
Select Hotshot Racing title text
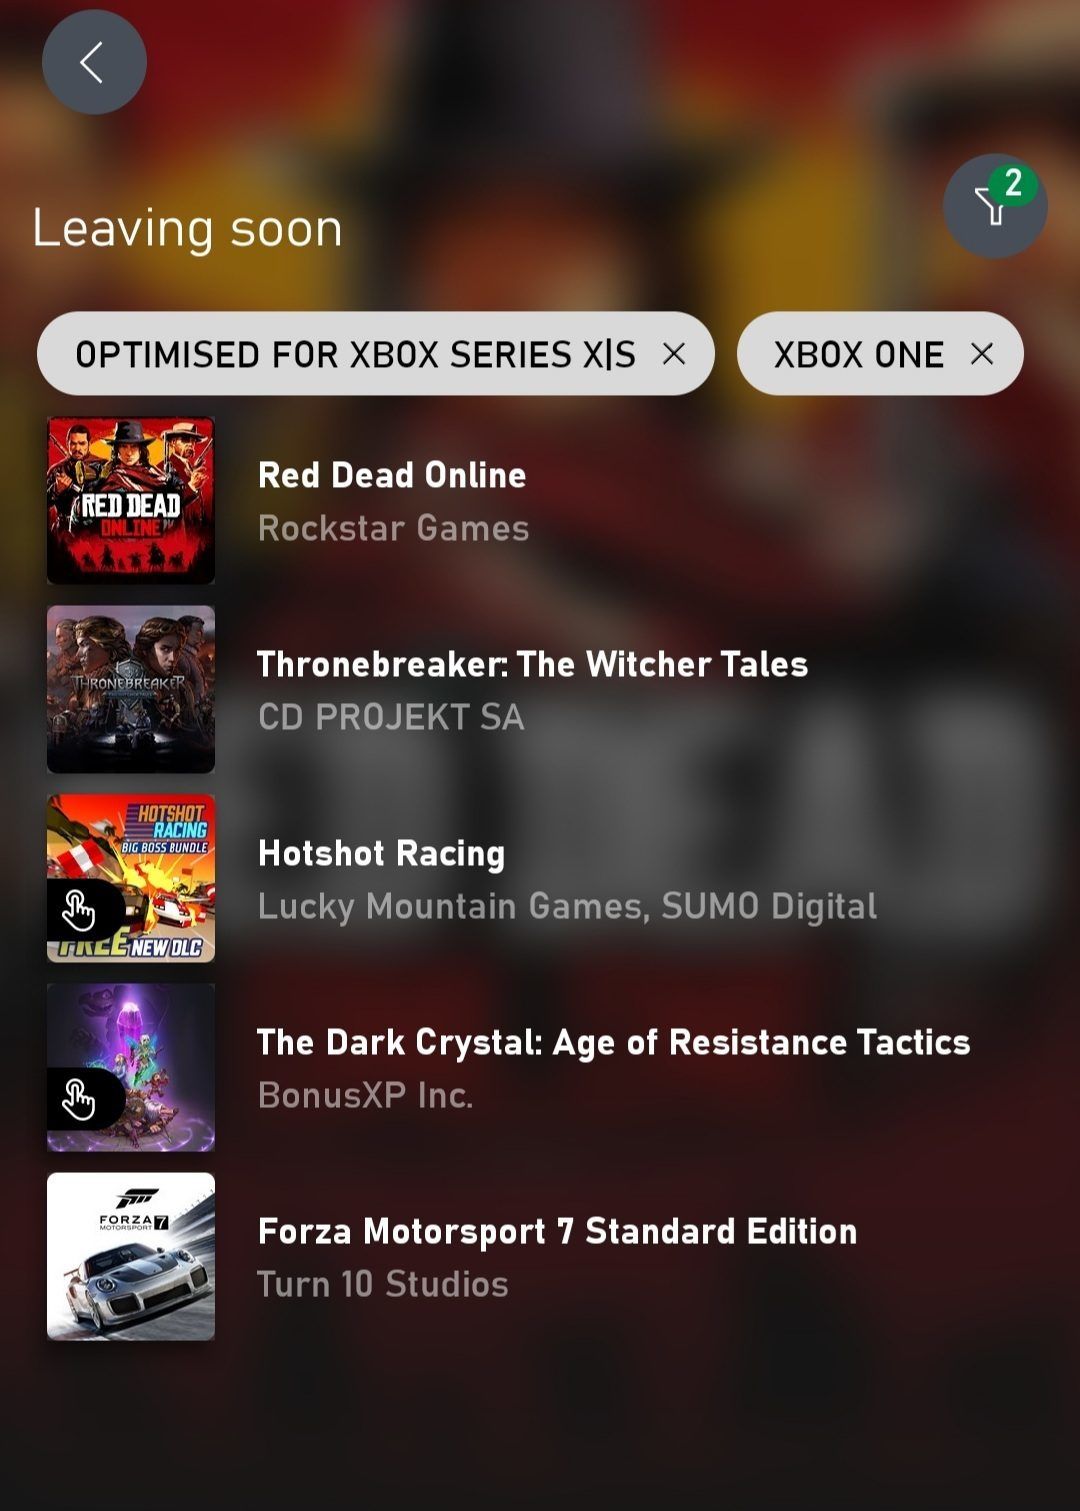coord(381,853)
